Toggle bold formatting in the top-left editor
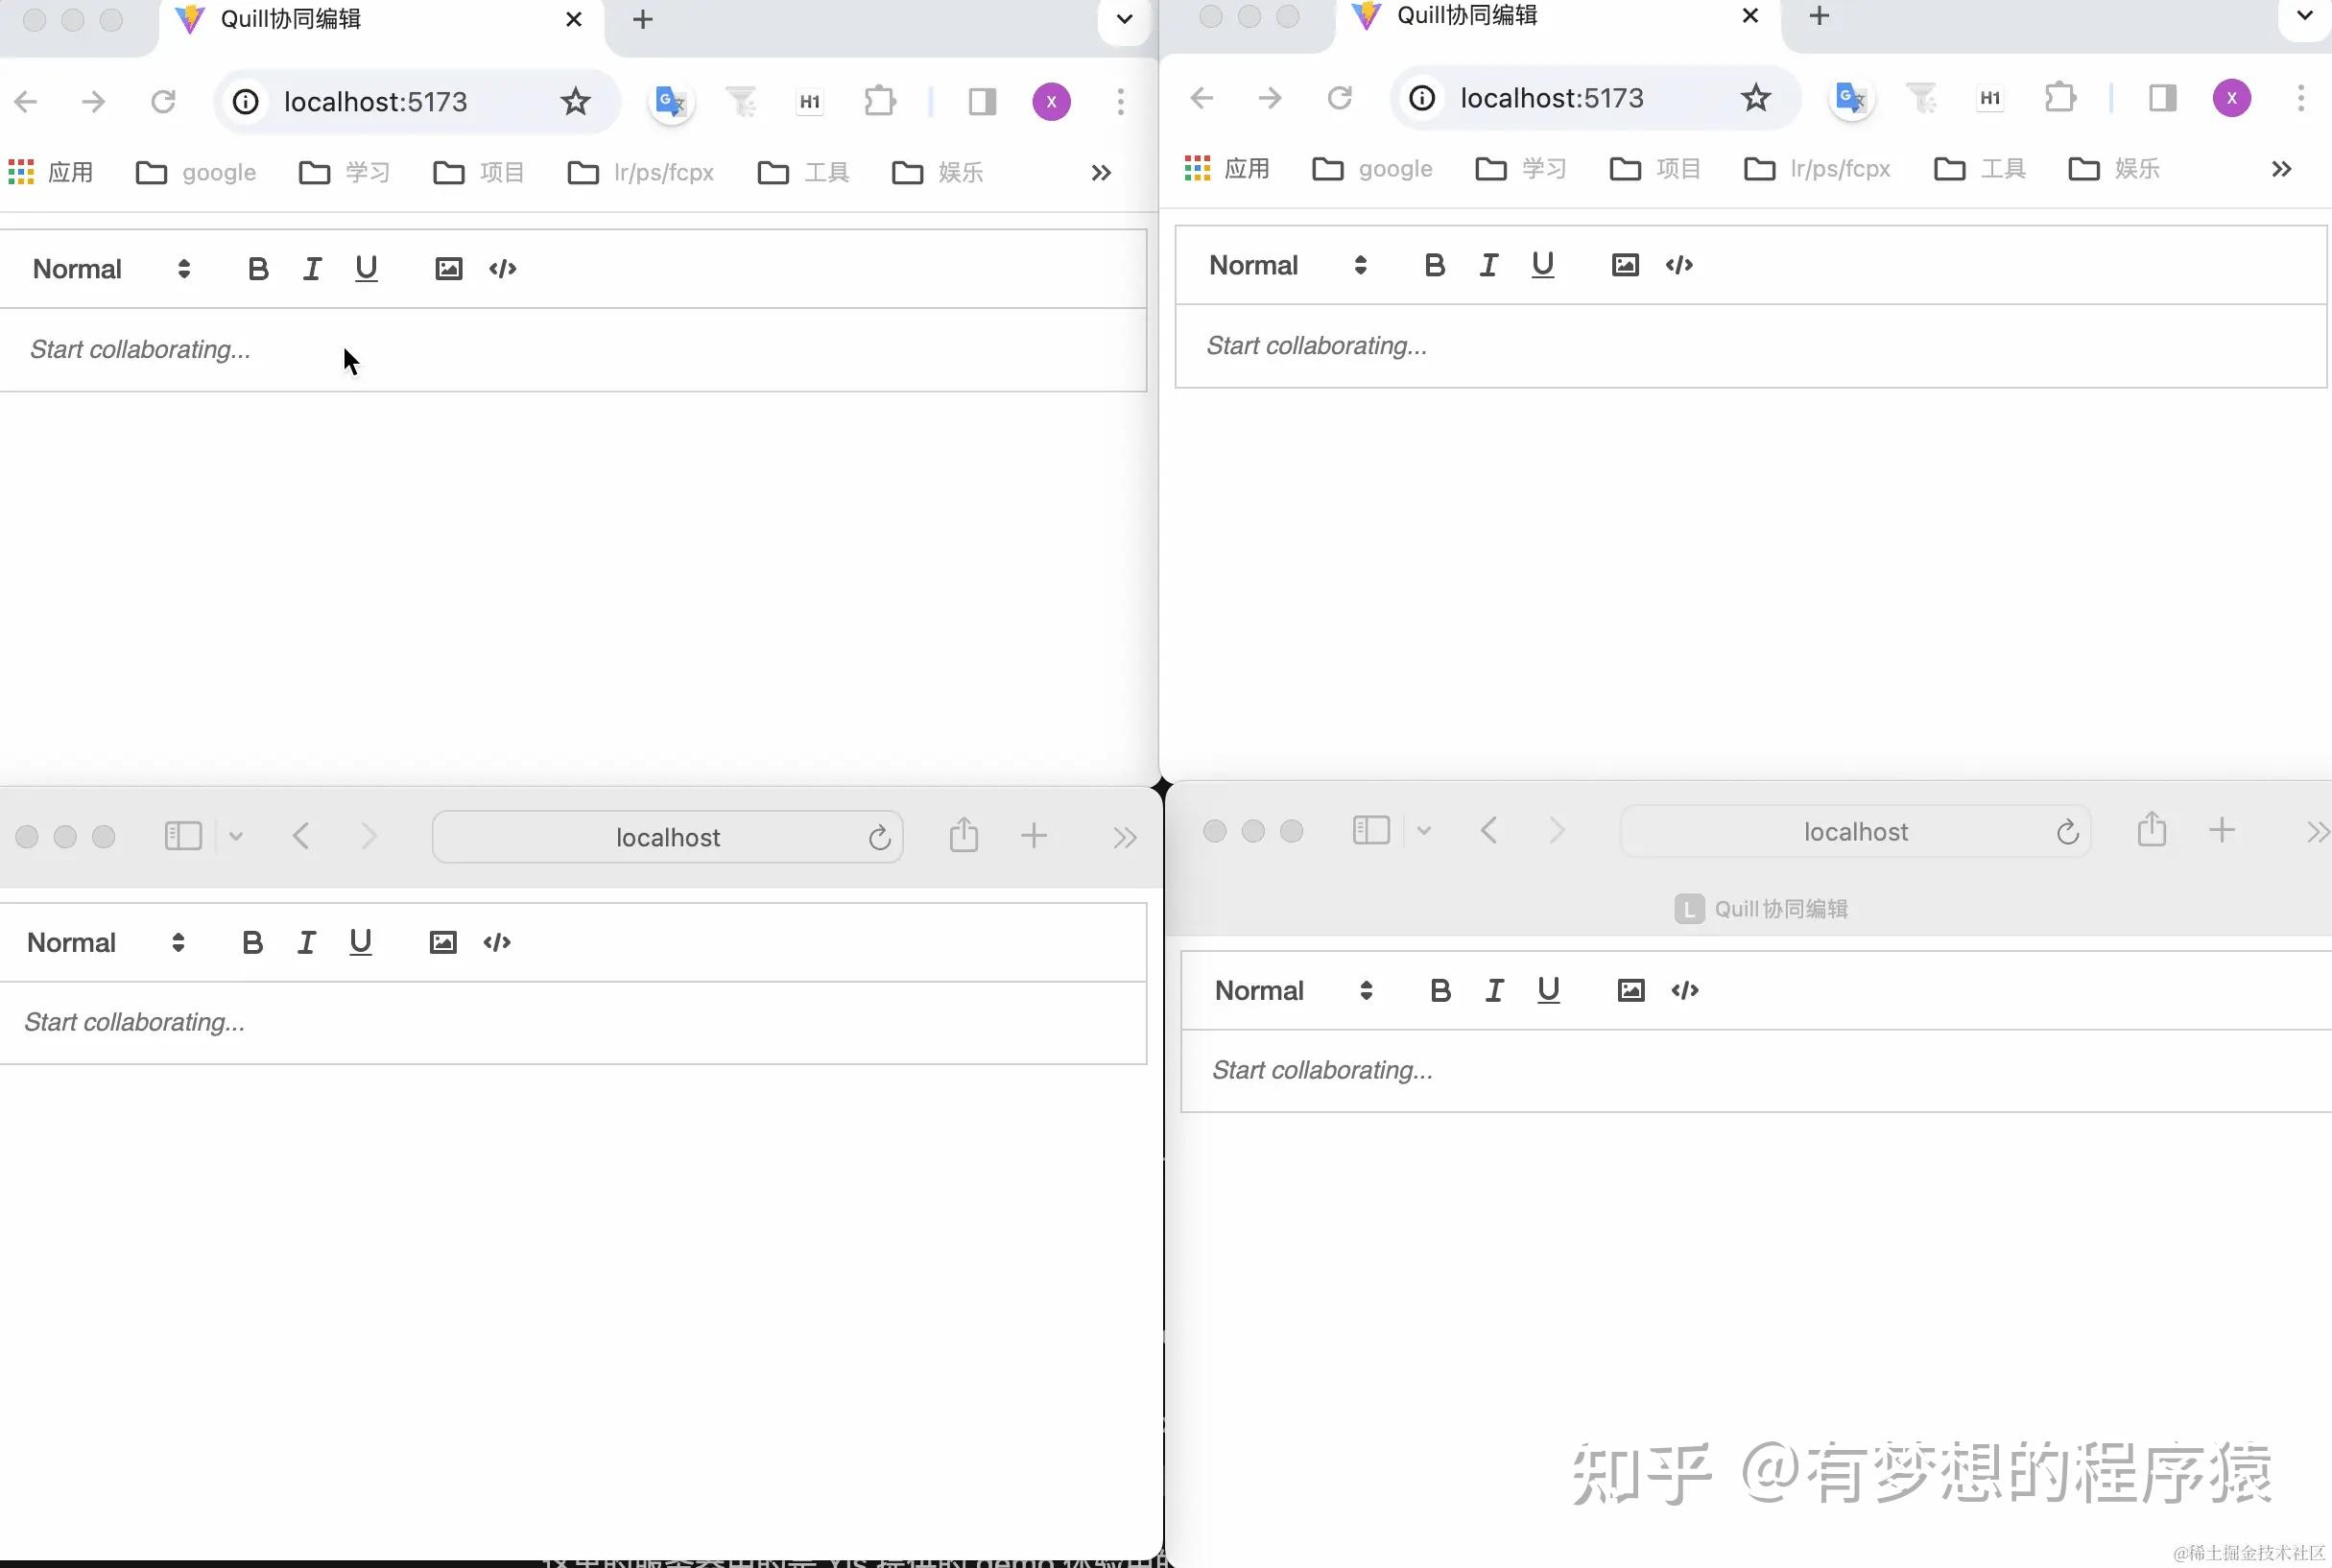This screenshot has height=1568, width=2332. coord(258,268)
